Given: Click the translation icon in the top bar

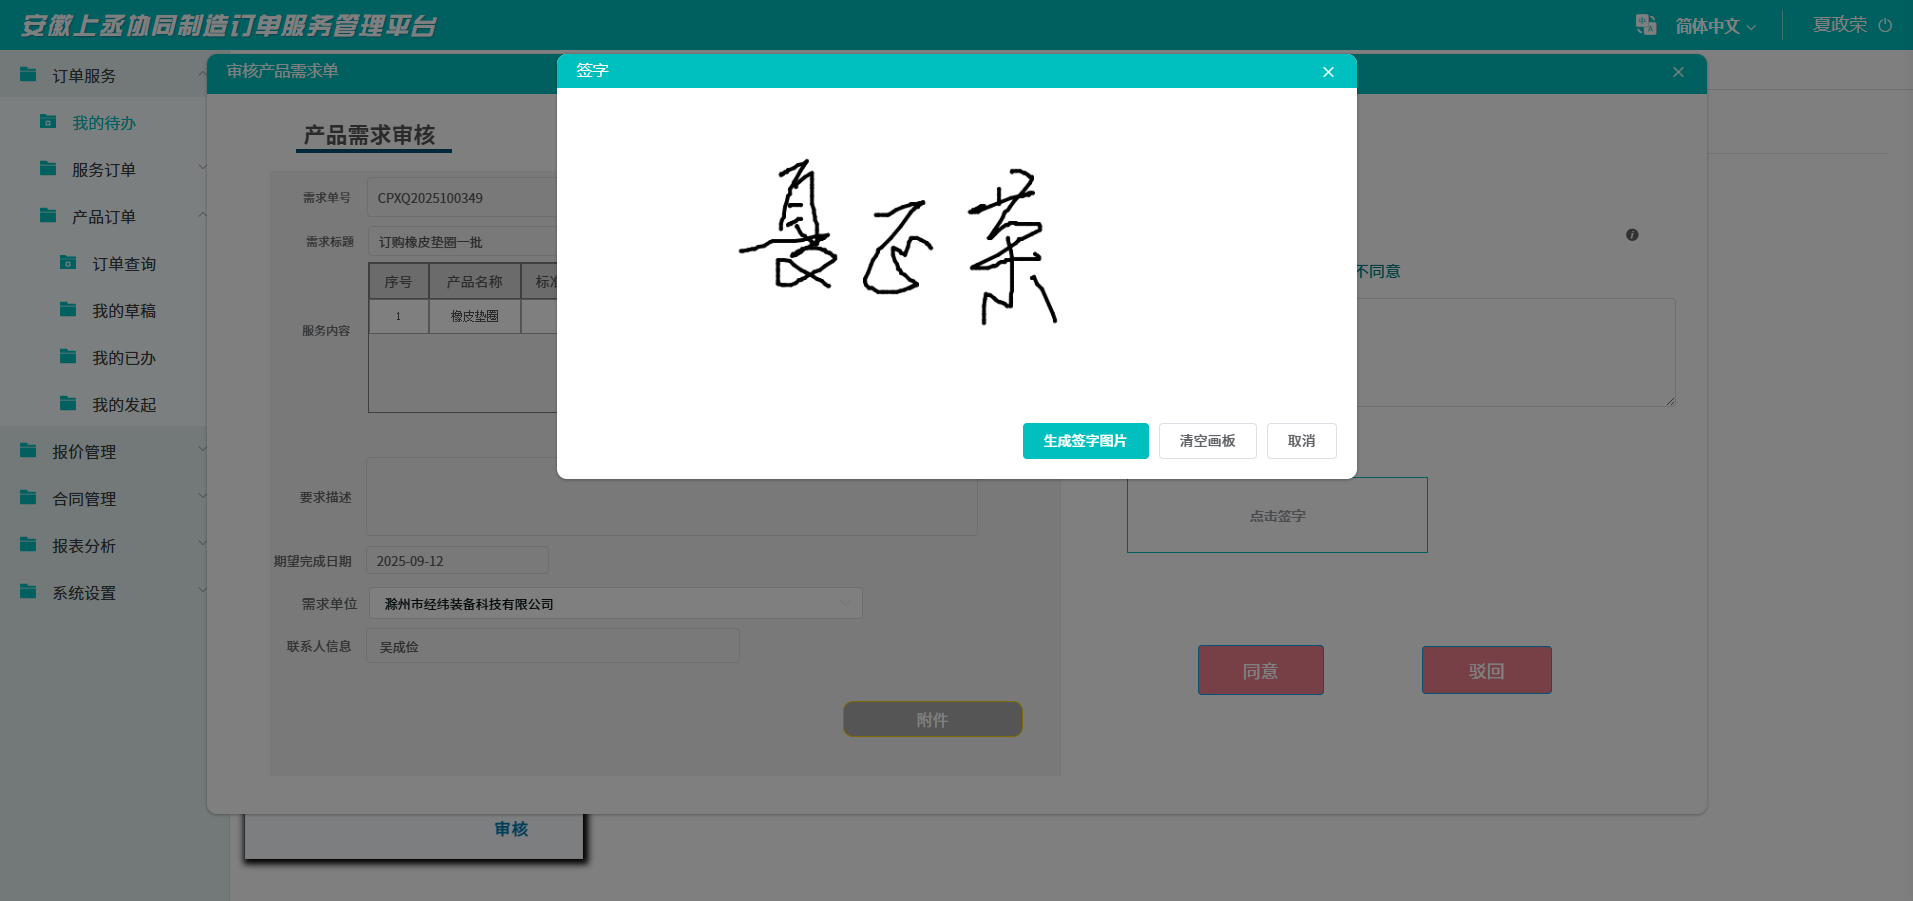Looking at the screenshot, I should pyautogui.click(x=1645, y=24).
